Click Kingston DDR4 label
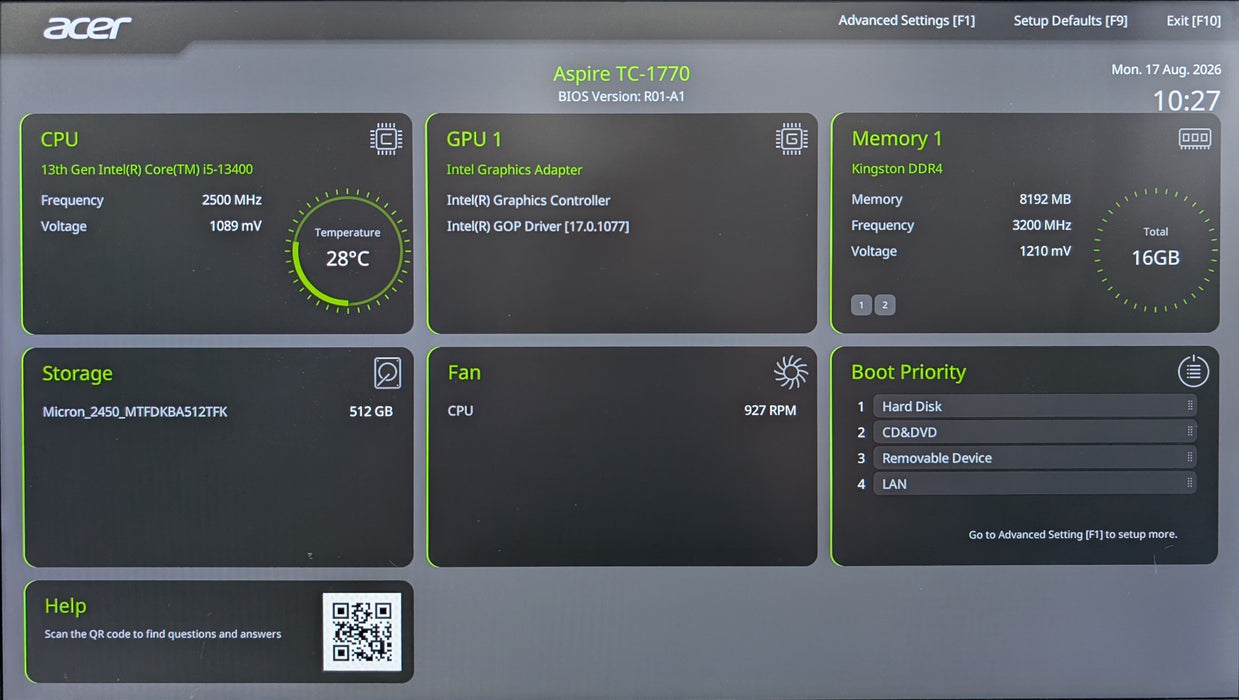 (897, 169)
